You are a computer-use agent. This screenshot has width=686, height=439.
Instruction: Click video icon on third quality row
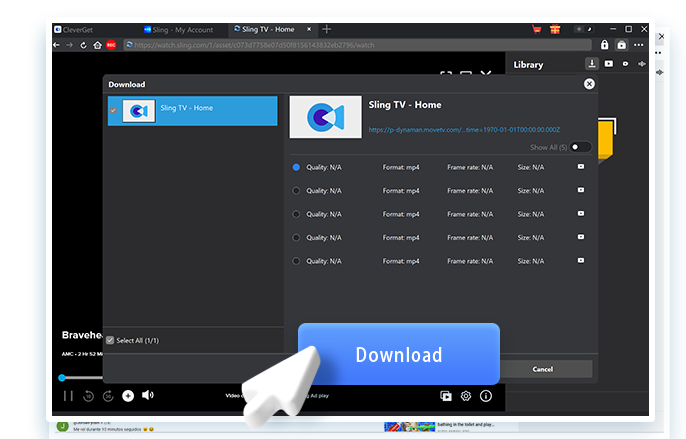coord(581,214)
